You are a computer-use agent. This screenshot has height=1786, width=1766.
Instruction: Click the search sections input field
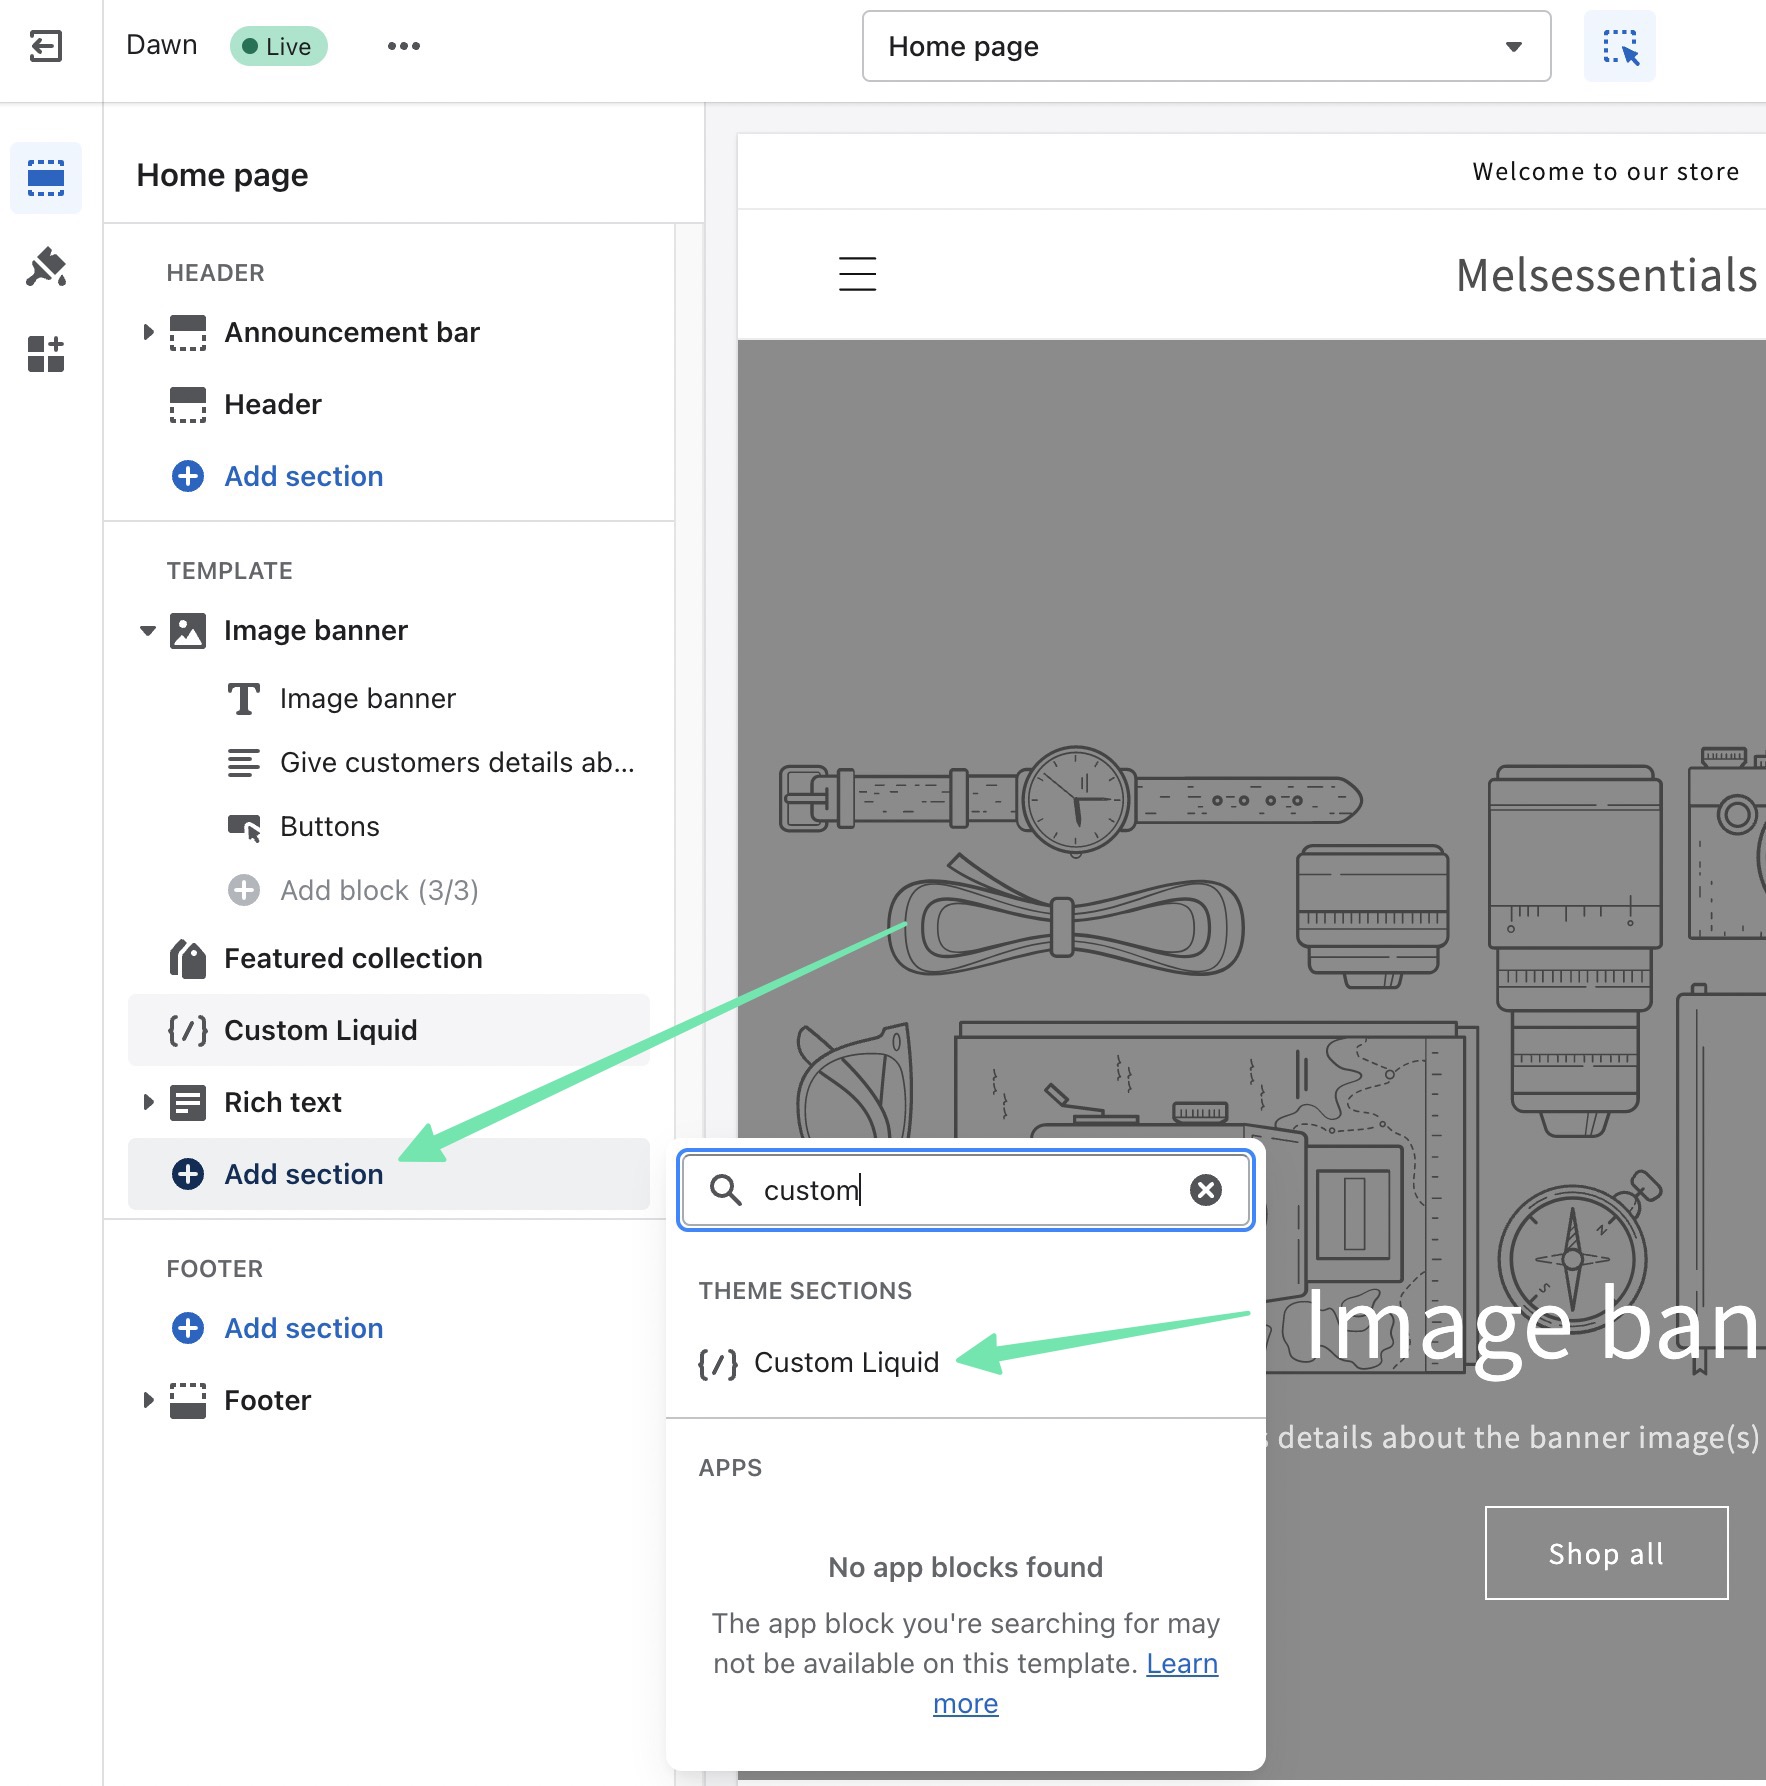click(960, 1190)
